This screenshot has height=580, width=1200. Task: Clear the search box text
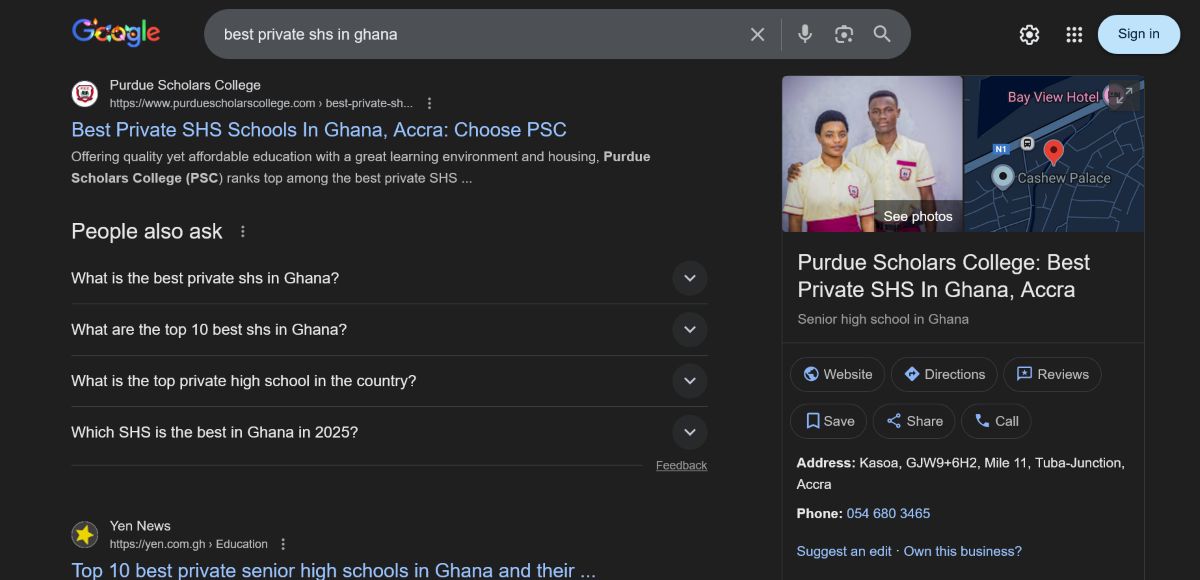coord(757,35)
